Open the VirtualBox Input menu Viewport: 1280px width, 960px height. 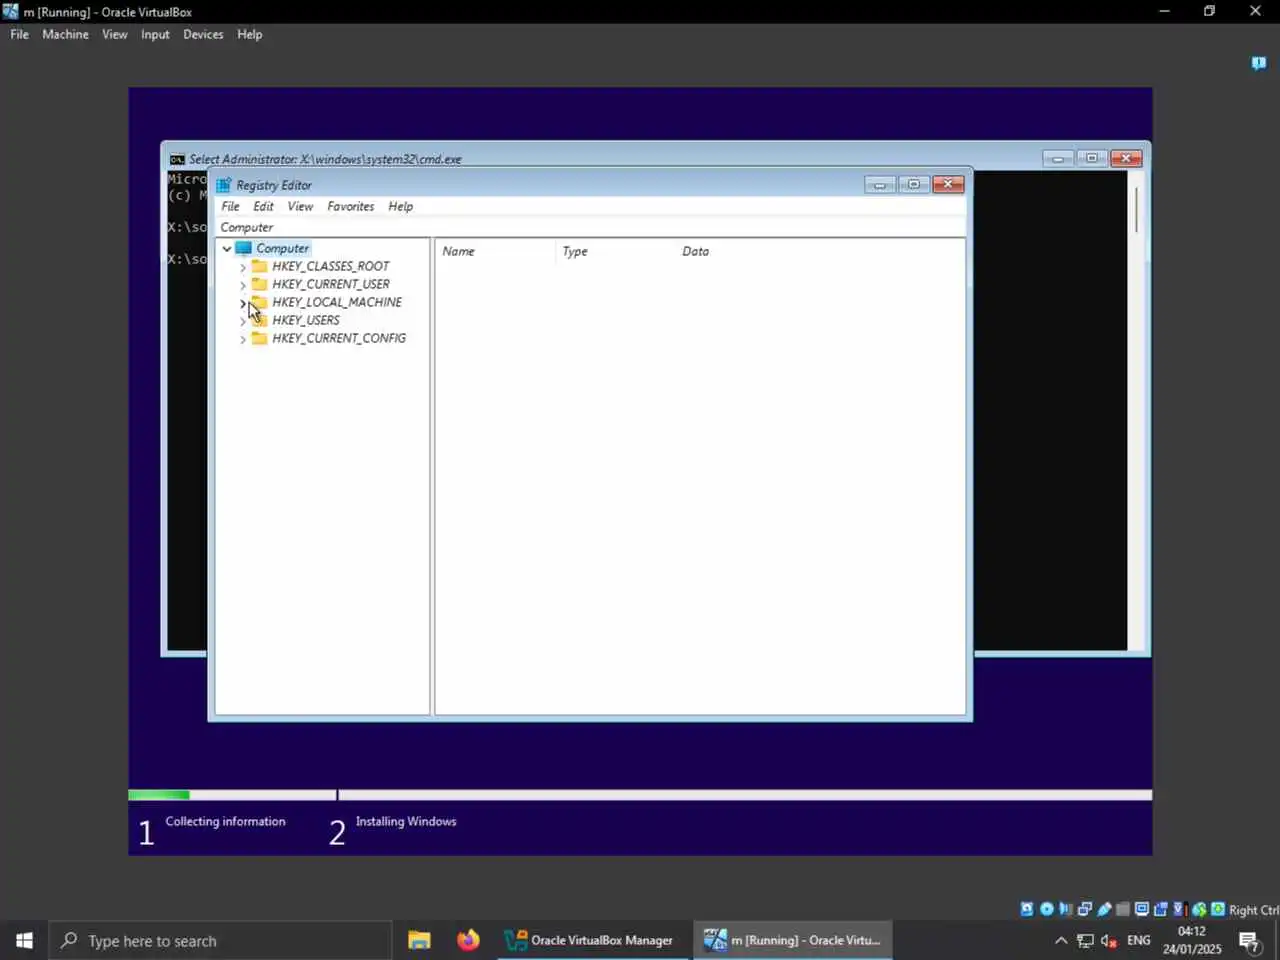pyautogui.click(x=155, y=34)
